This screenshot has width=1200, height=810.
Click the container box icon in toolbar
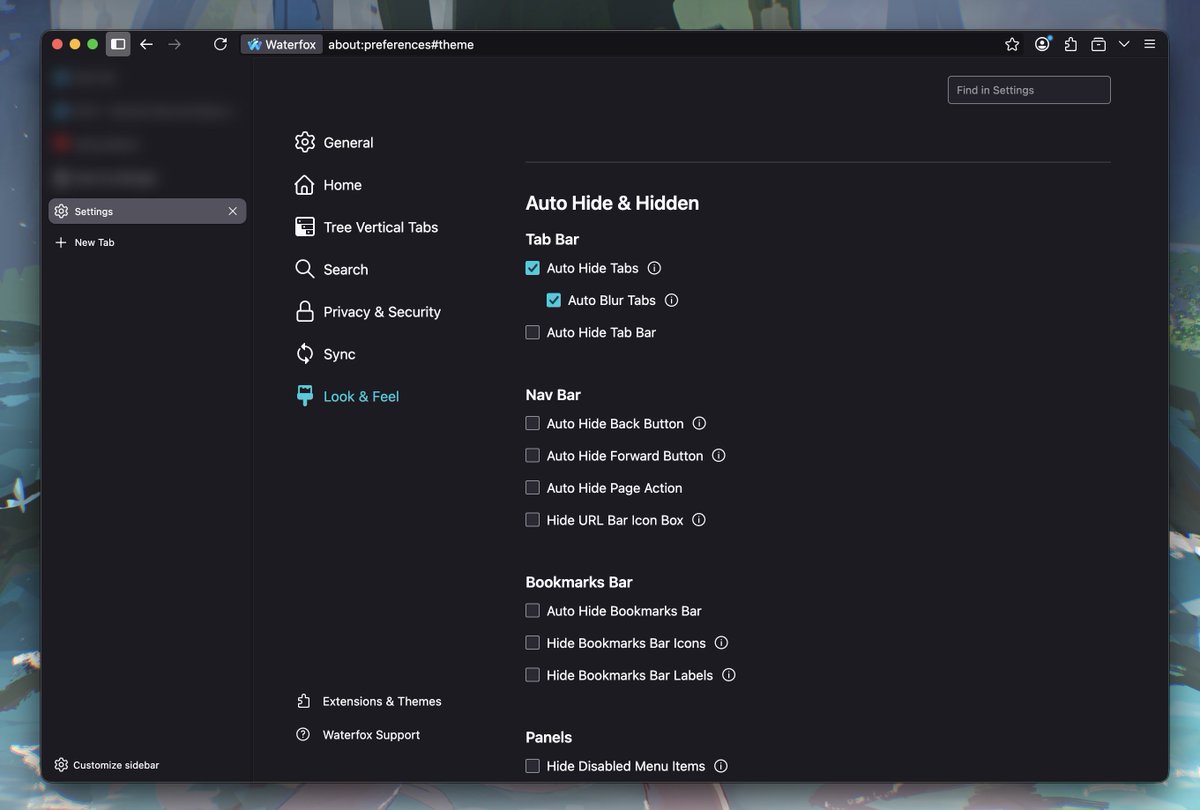click(1098, 44)
